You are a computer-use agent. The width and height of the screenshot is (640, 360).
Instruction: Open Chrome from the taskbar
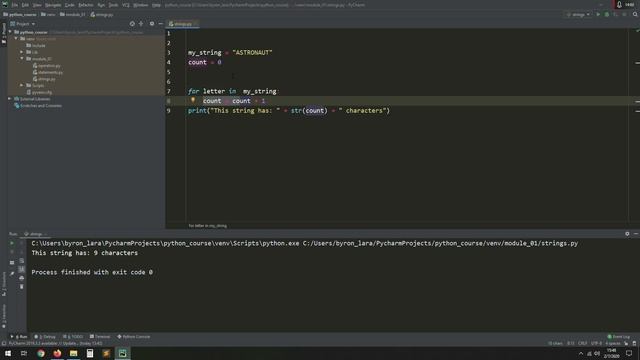[41, 353]
